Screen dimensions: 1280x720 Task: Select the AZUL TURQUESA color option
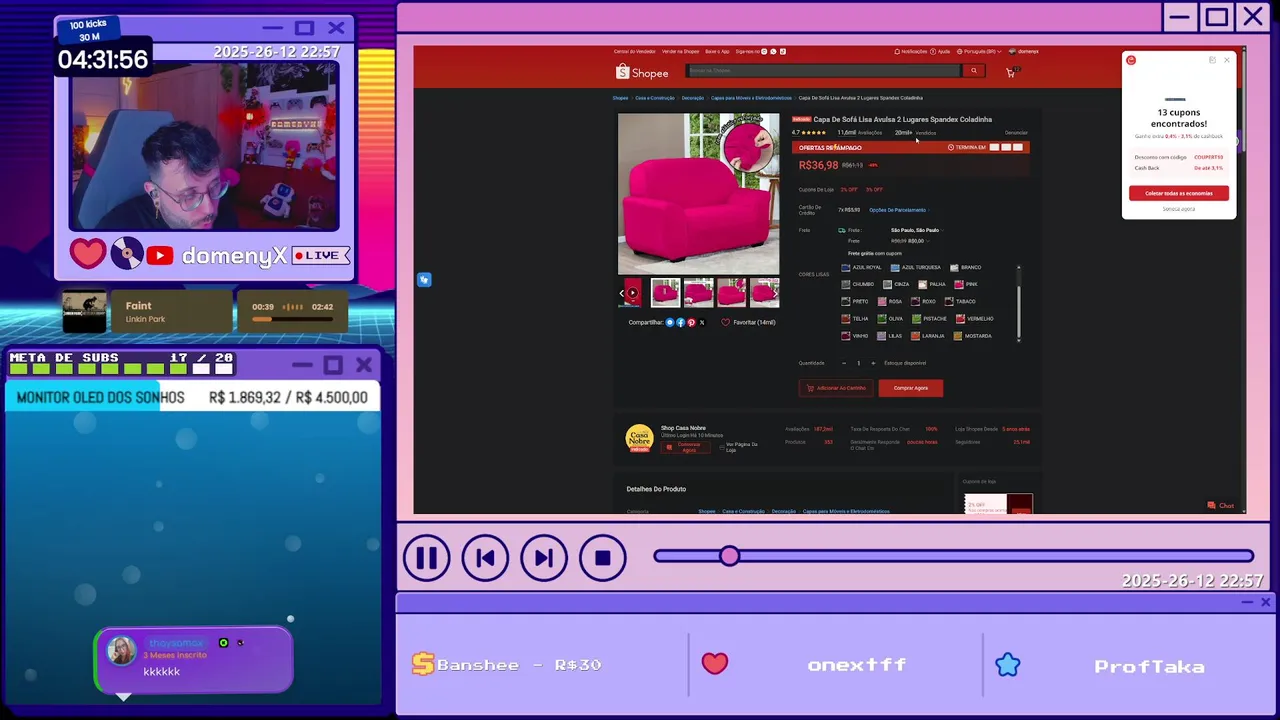click(x=915, y=267)
